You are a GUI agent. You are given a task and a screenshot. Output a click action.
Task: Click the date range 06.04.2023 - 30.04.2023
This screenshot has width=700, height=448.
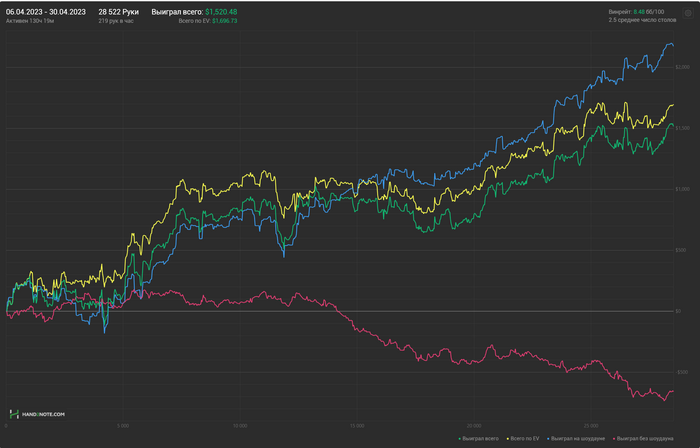pos(46,12)
